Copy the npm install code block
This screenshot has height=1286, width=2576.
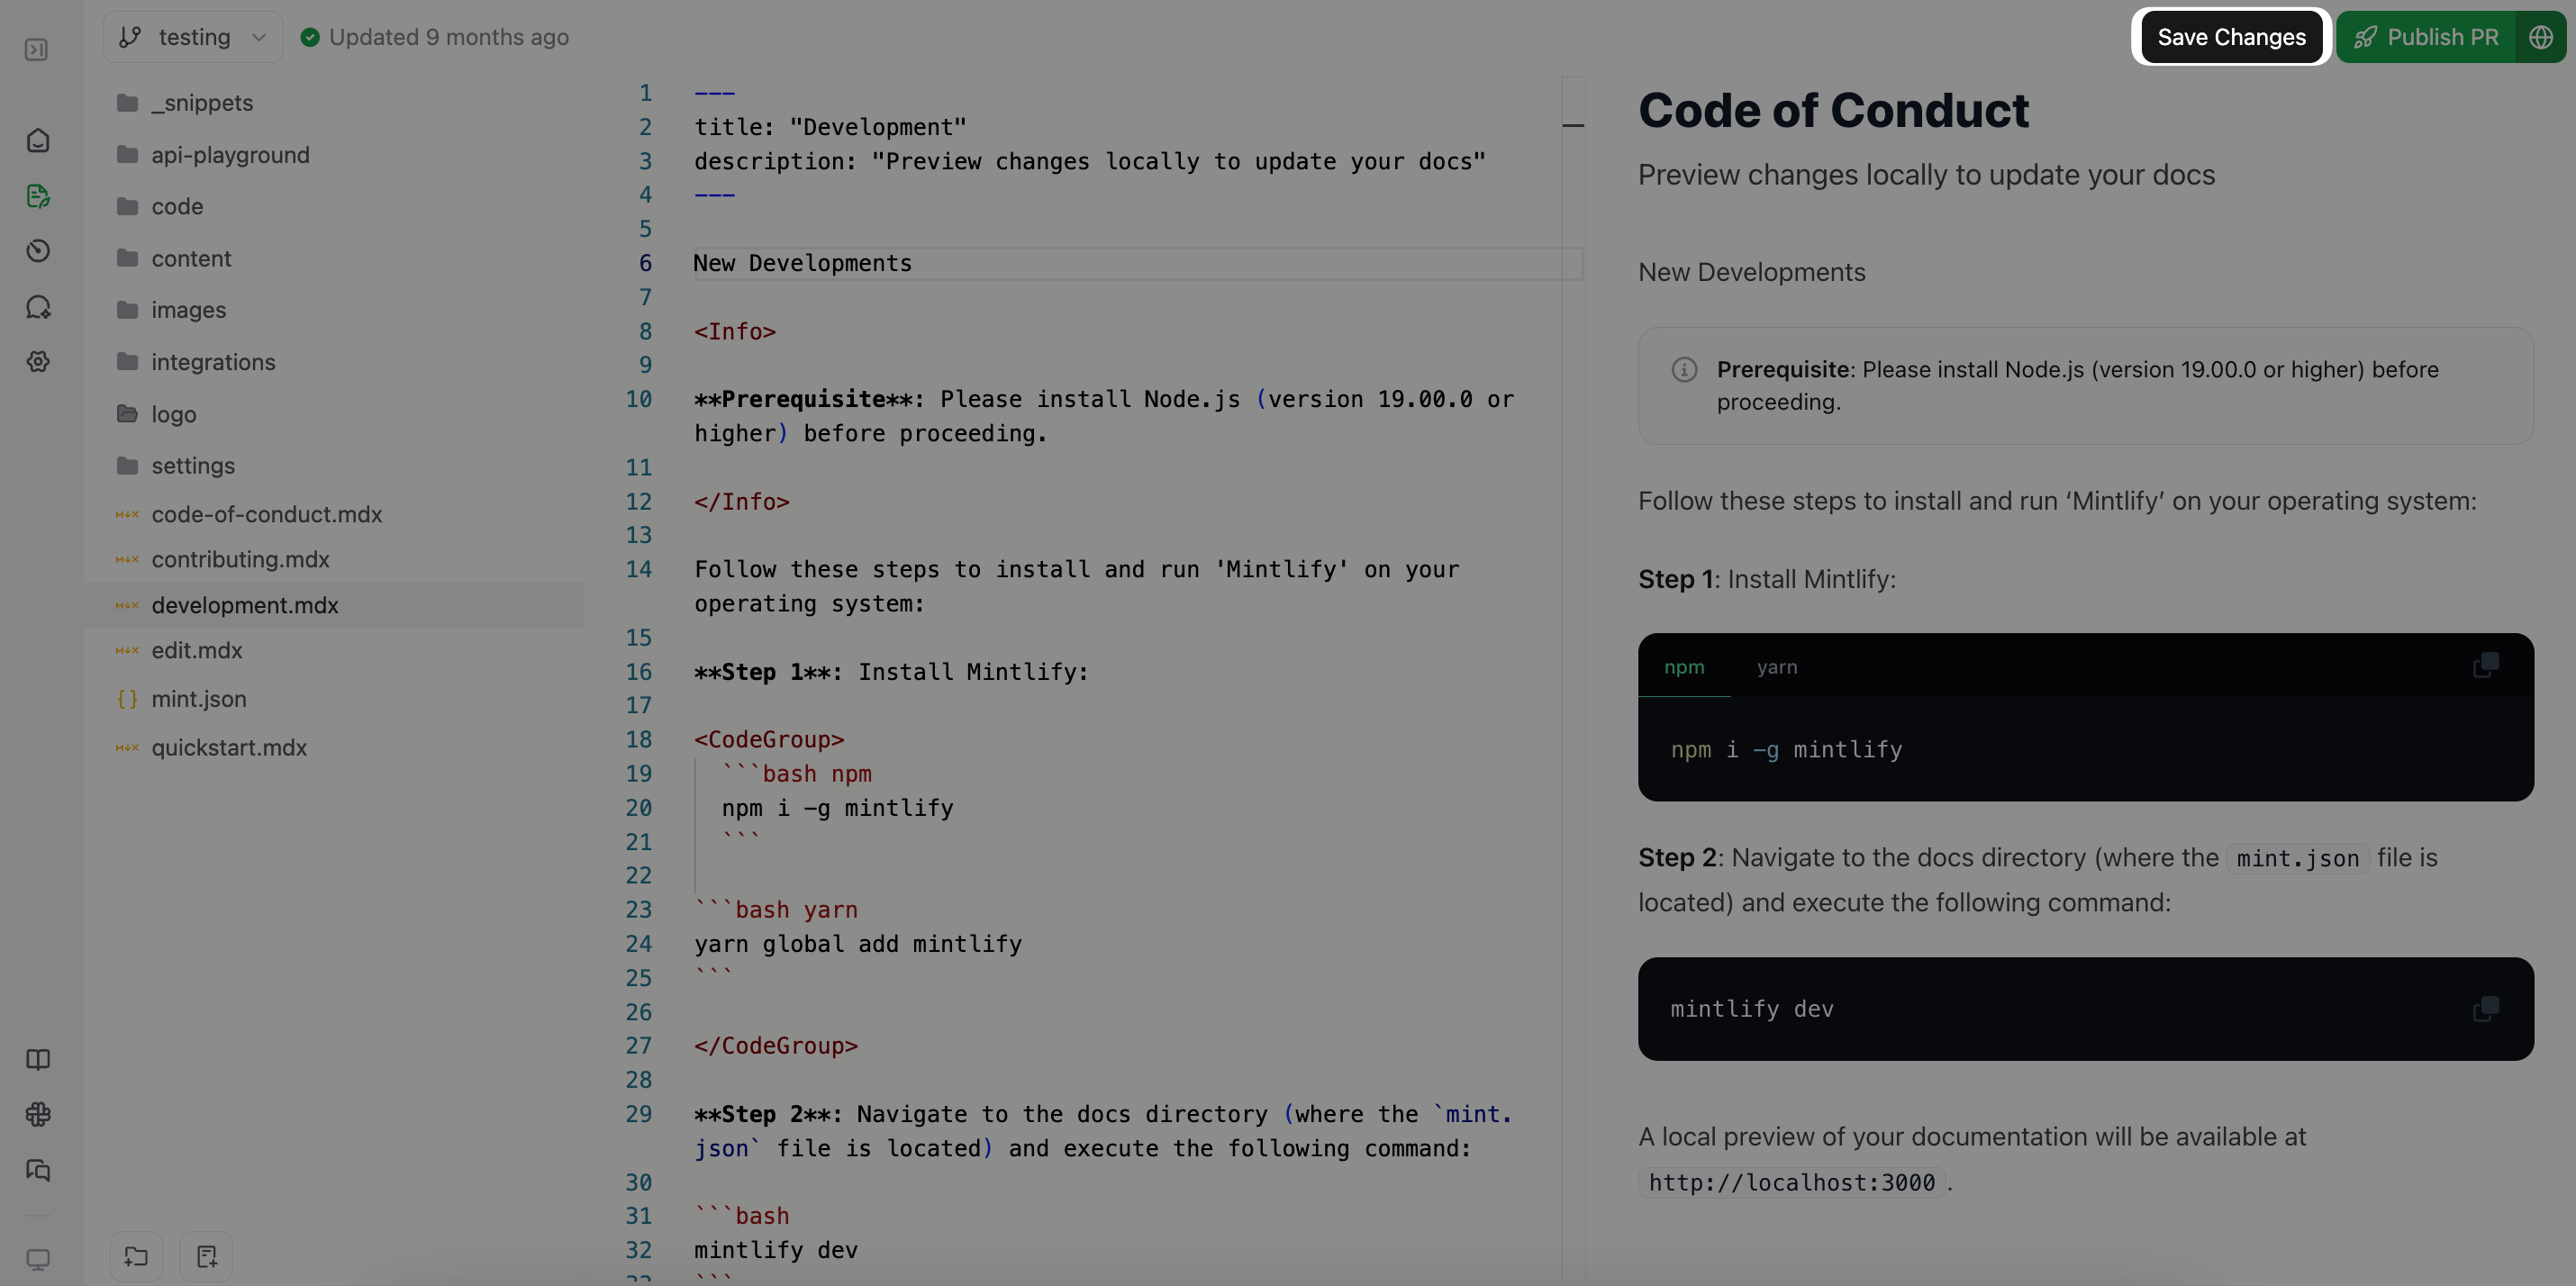tap(2486, 665)
